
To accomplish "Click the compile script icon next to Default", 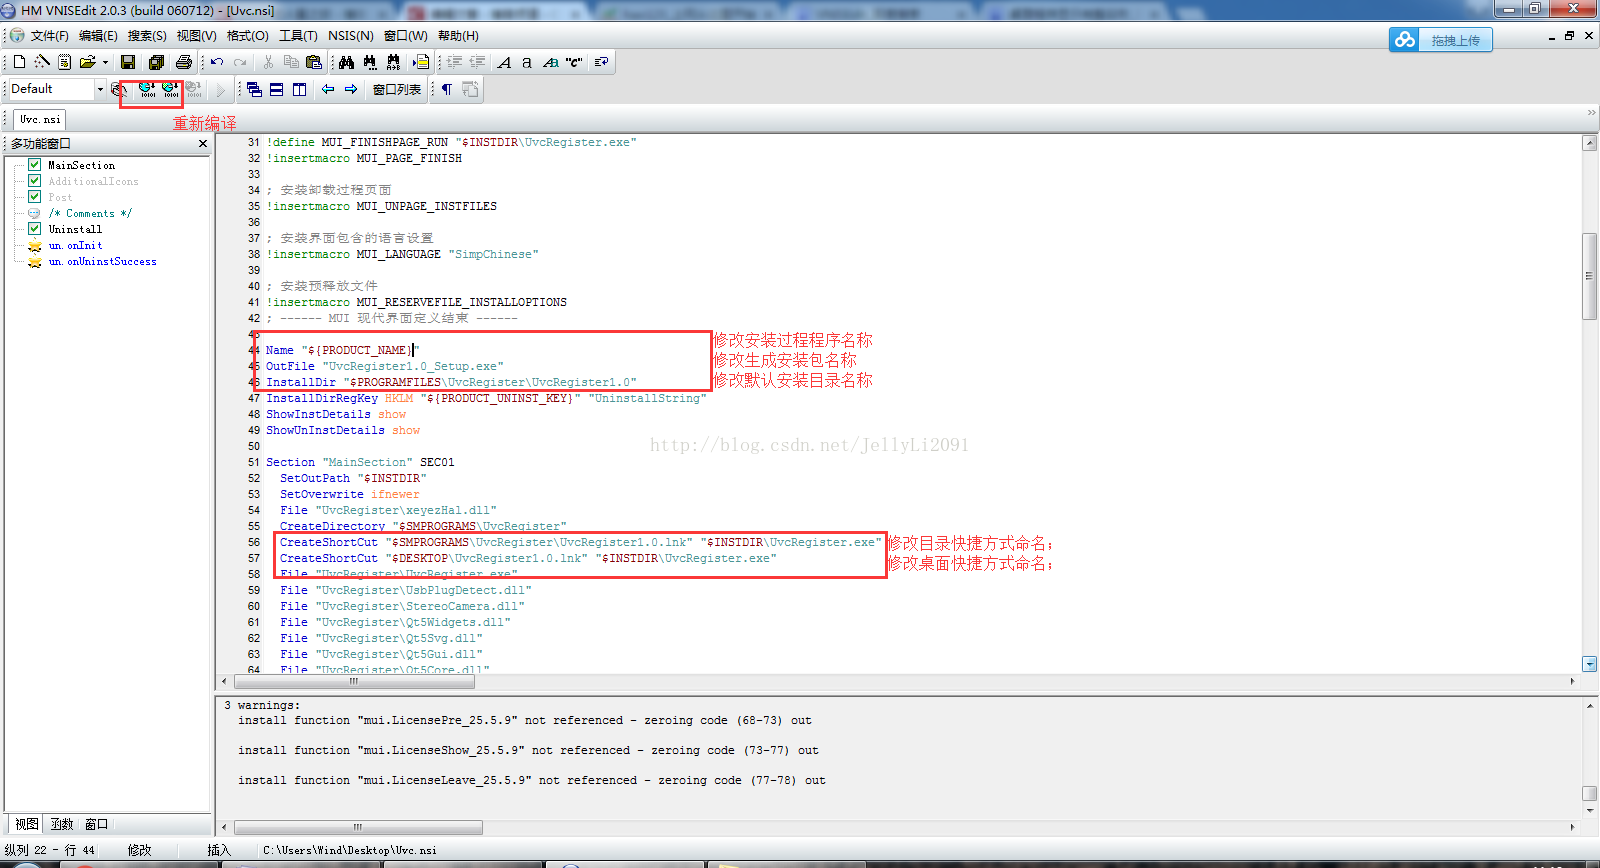I will coord(119,89).
